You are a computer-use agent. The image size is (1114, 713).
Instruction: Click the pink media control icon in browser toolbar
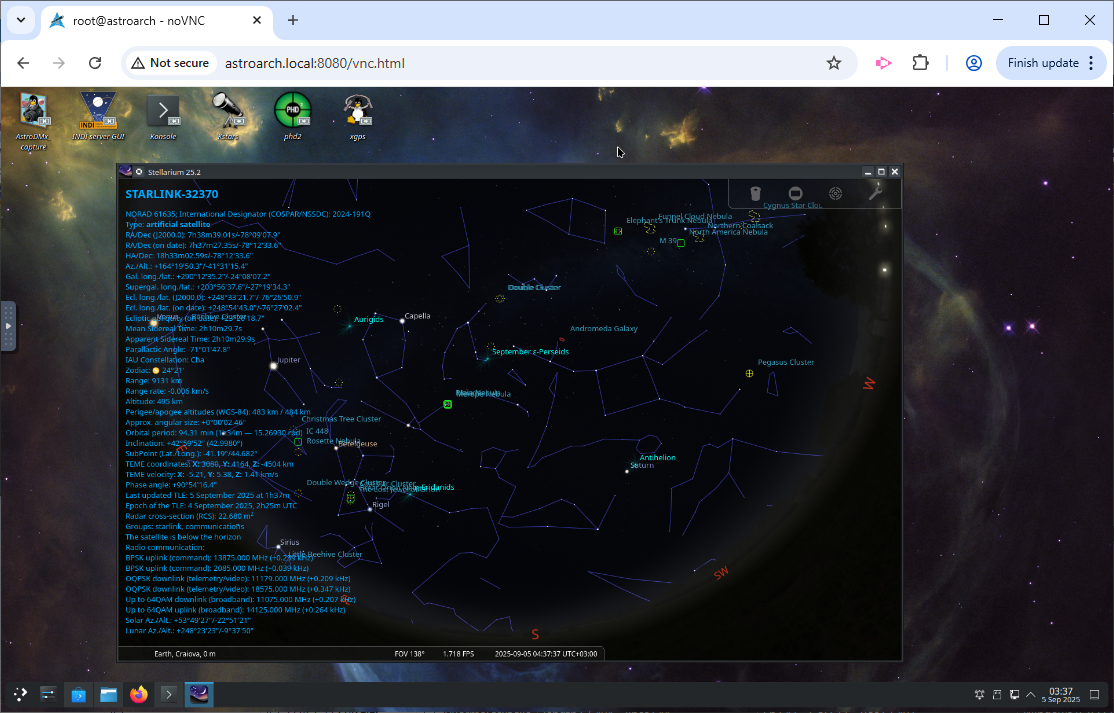pyautogui.click(x=883, y=63)
